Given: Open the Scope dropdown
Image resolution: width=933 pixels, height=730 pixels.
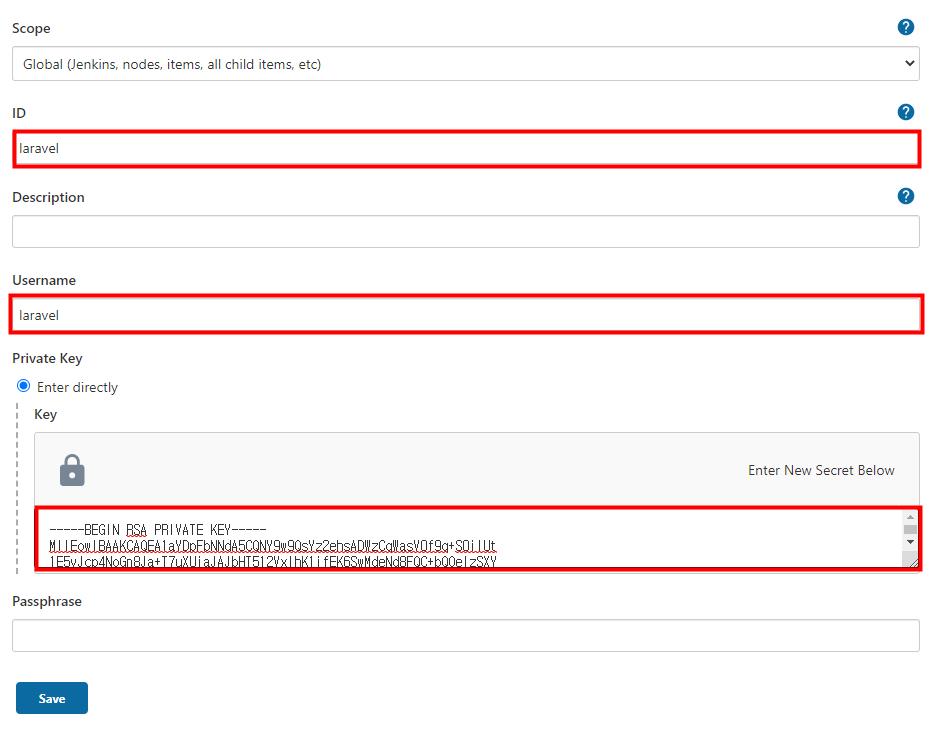Looking at the screenshot, I should (x=466, y=64).
